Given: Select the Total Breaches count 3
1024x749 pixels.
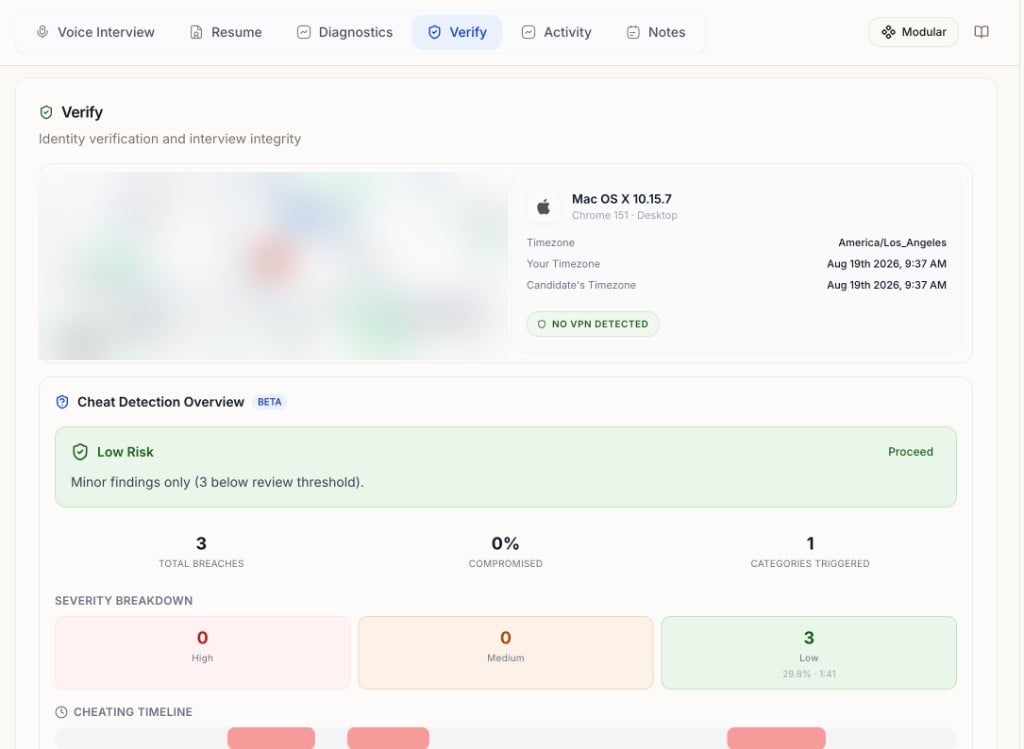Looking at the screenshot, I should pos(201,543).
